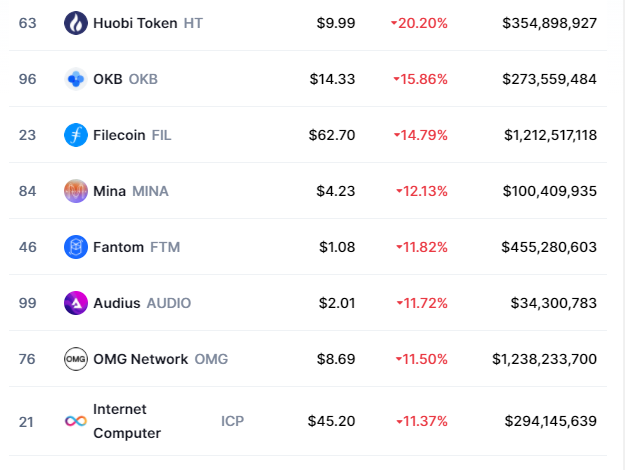
Task: Click Filecoin's $1,212,517,118 volume value
Action: tap(550, 134)
